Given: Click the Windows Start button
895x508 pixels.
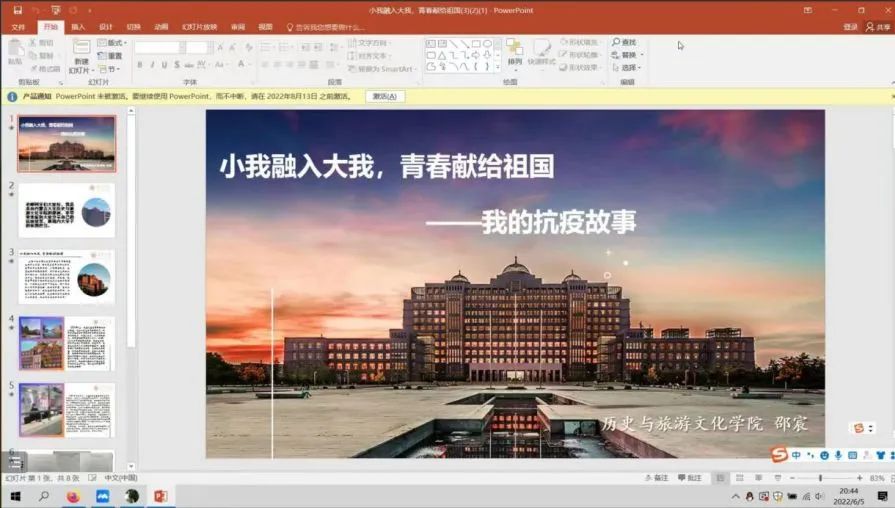Looking at the screenshot, I should 15,496.
